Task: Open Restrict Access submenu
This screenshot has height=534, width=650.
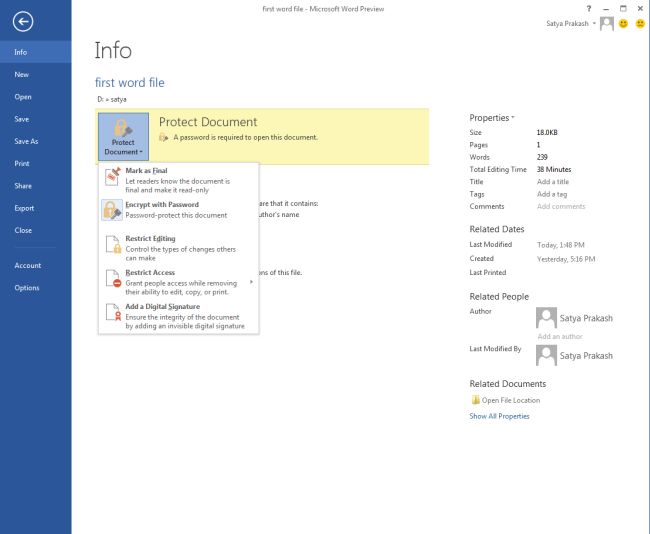Action: [x=179, y=282]
